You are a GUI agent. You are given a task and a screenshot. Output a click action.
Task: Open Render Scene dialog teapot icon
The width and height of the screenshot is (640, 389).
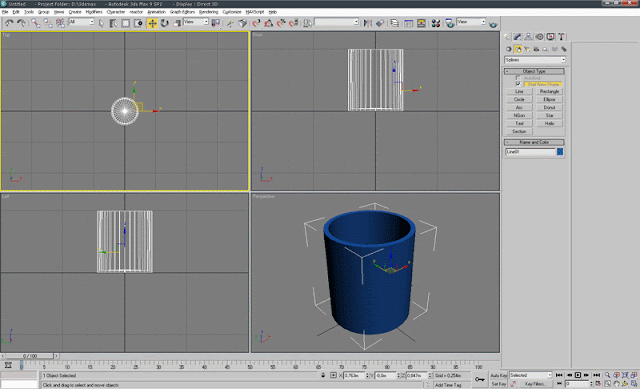[x=449, y=23]
